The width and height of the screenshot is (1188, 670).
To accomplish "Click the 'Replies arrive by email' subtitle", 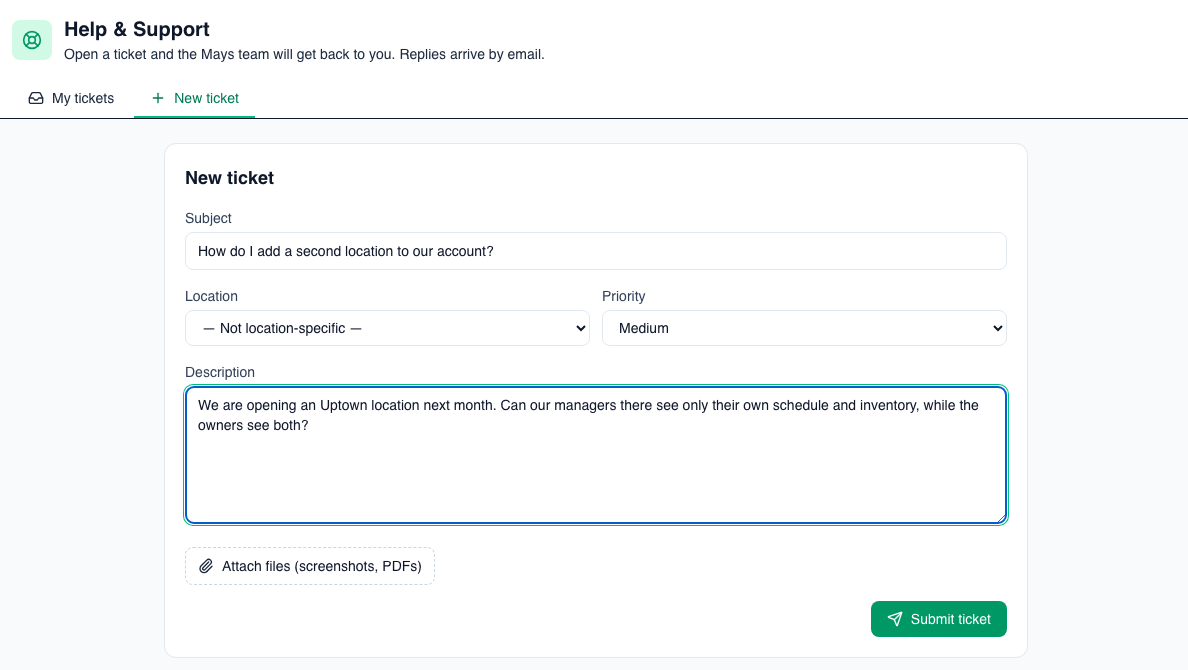I will (304, 55).
